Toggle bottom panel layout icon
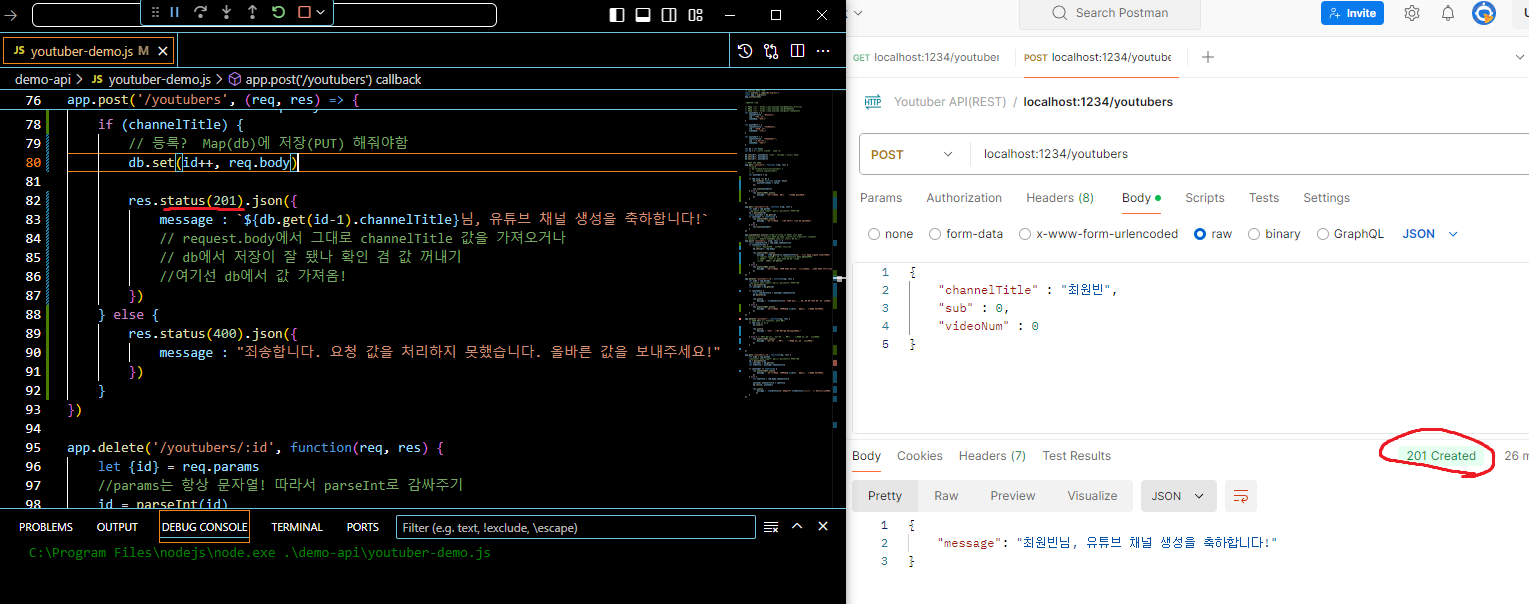Screen dimensions: 1529x604 (643, 14)
